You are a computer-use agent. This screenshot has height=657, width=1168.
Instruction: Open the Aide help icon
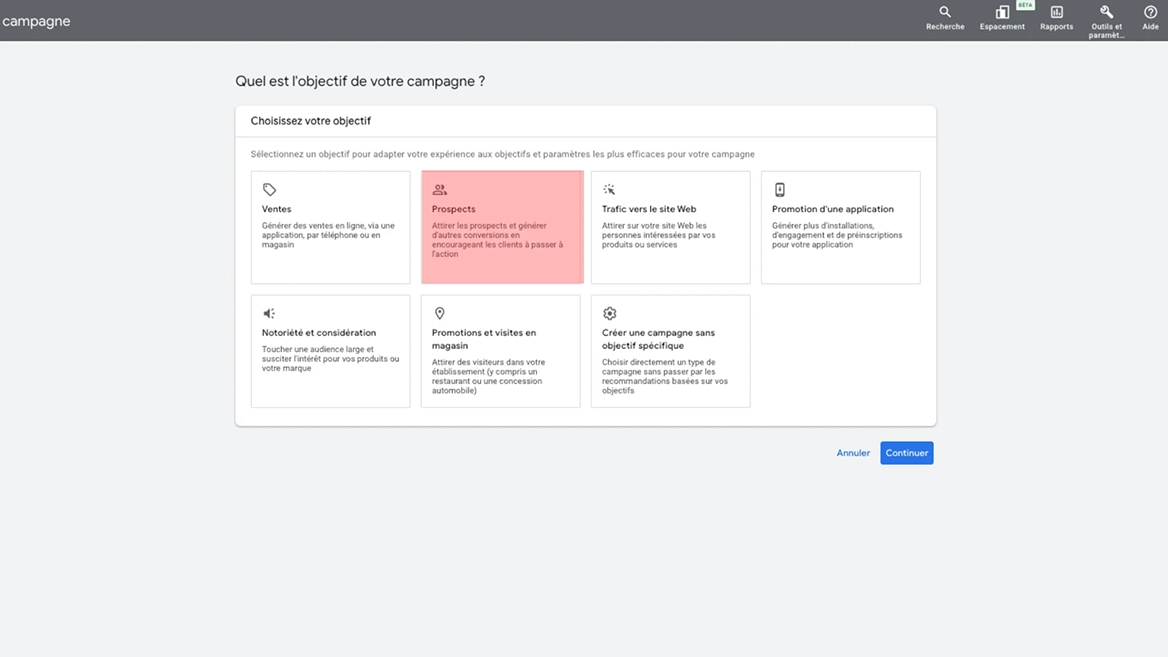tap(1150, 12)
